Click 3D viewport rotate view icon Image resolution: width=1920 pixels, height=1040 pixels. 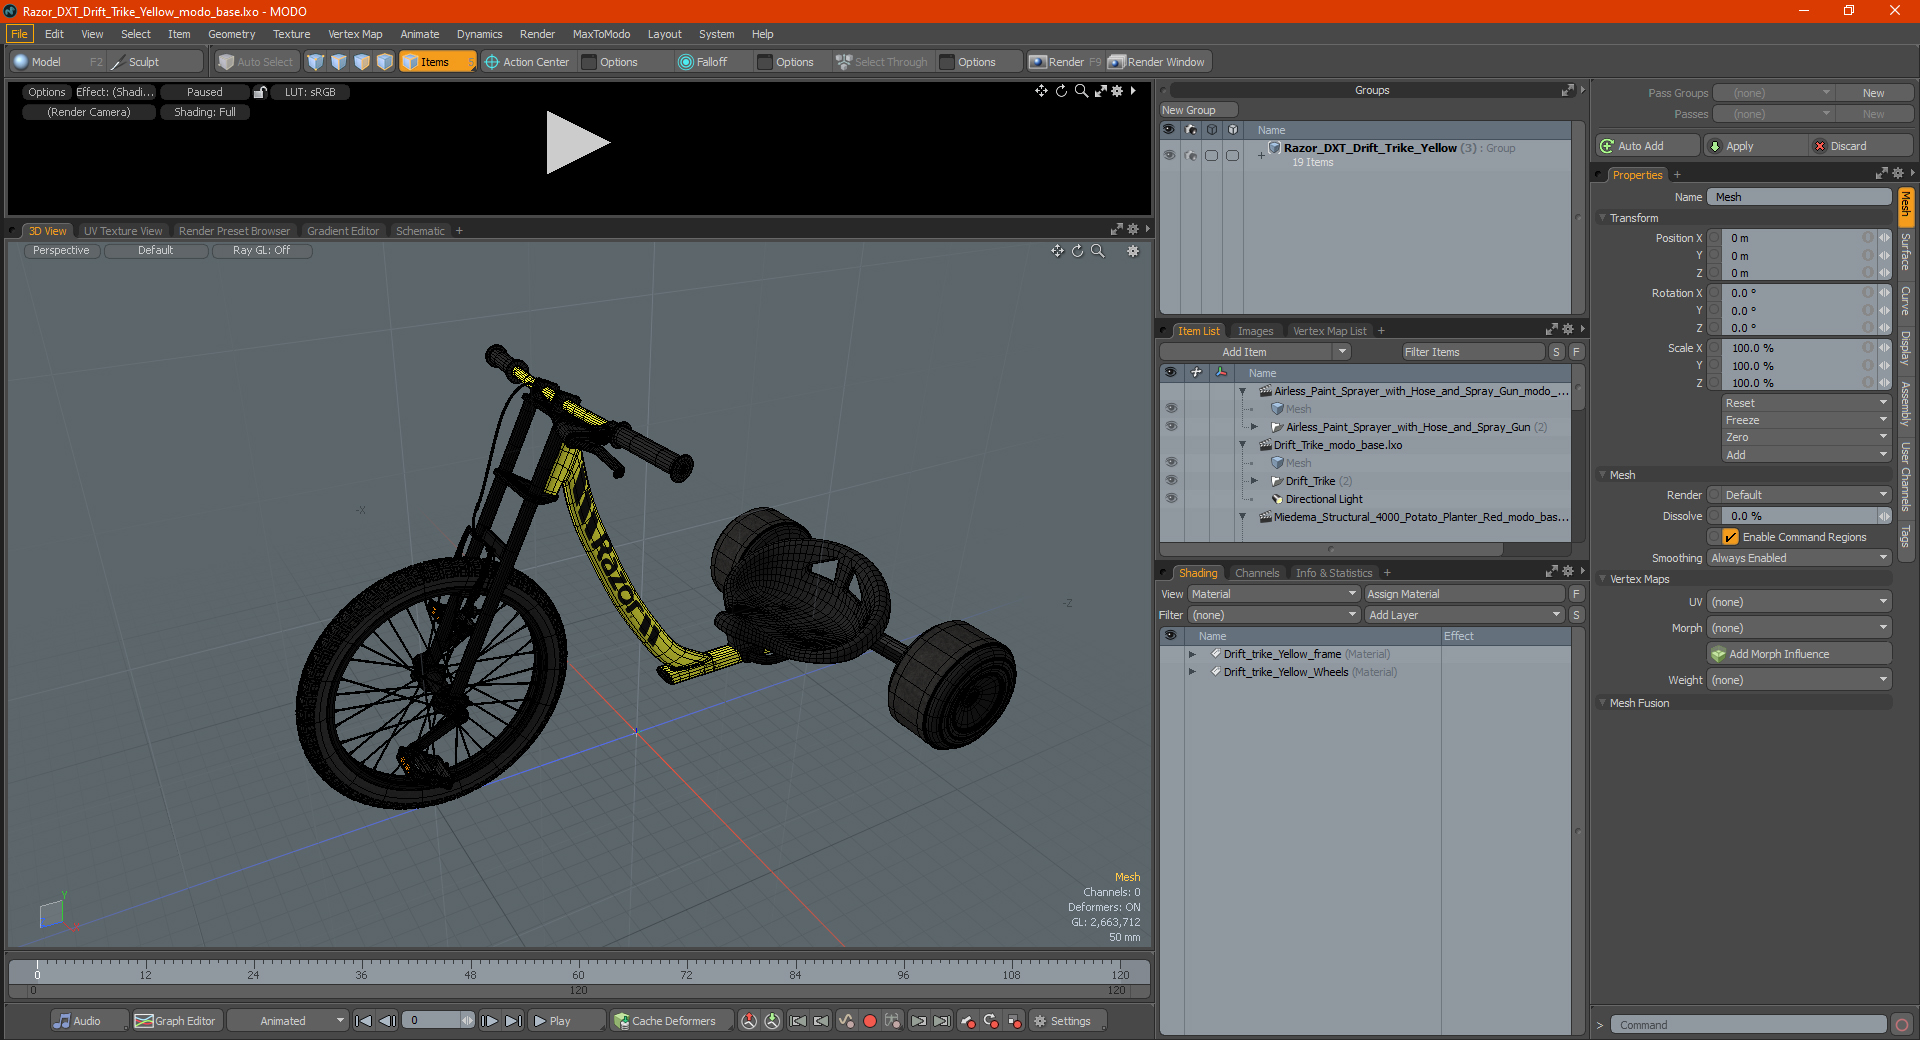click(x=1078, y=251)
